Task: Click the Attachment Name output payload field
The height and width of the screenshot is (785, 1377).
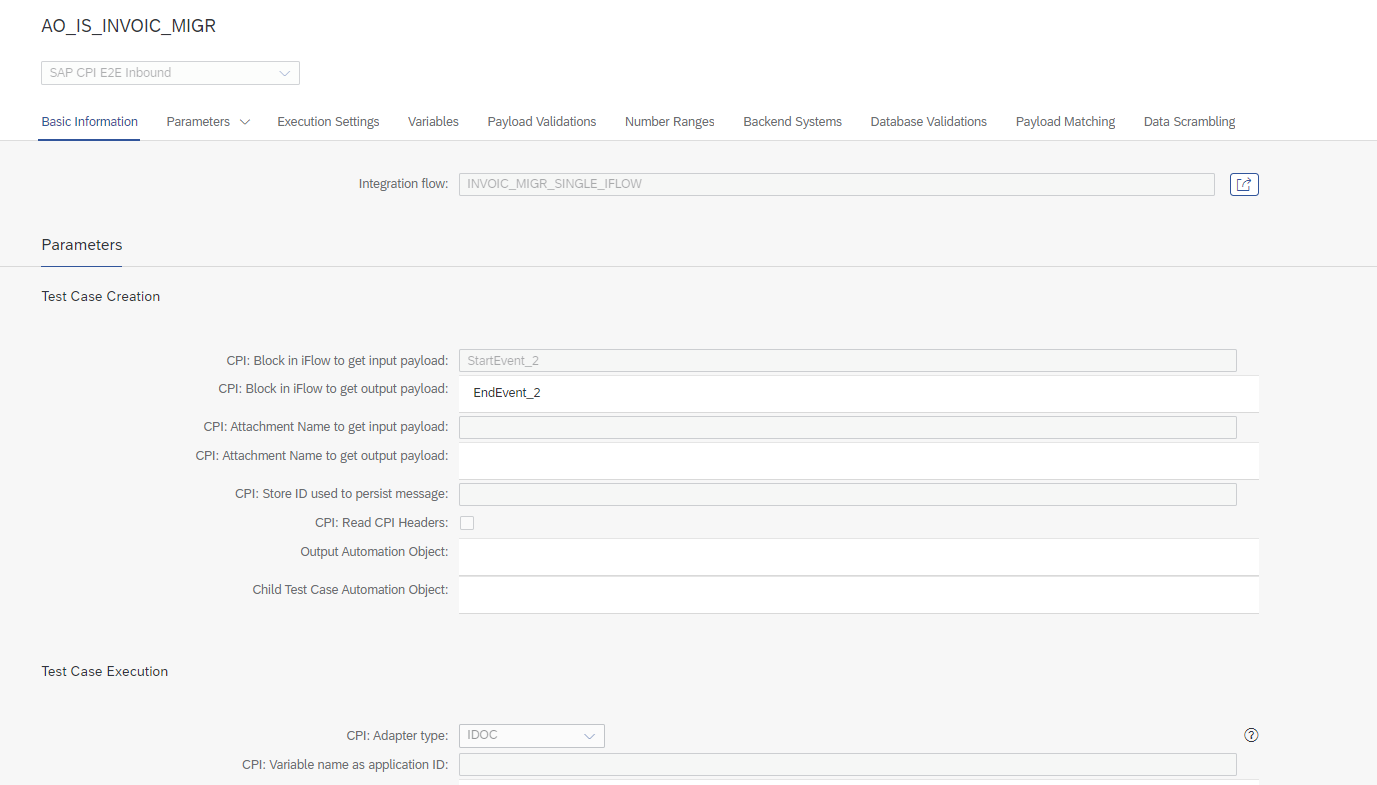Action: click(858, 461)
